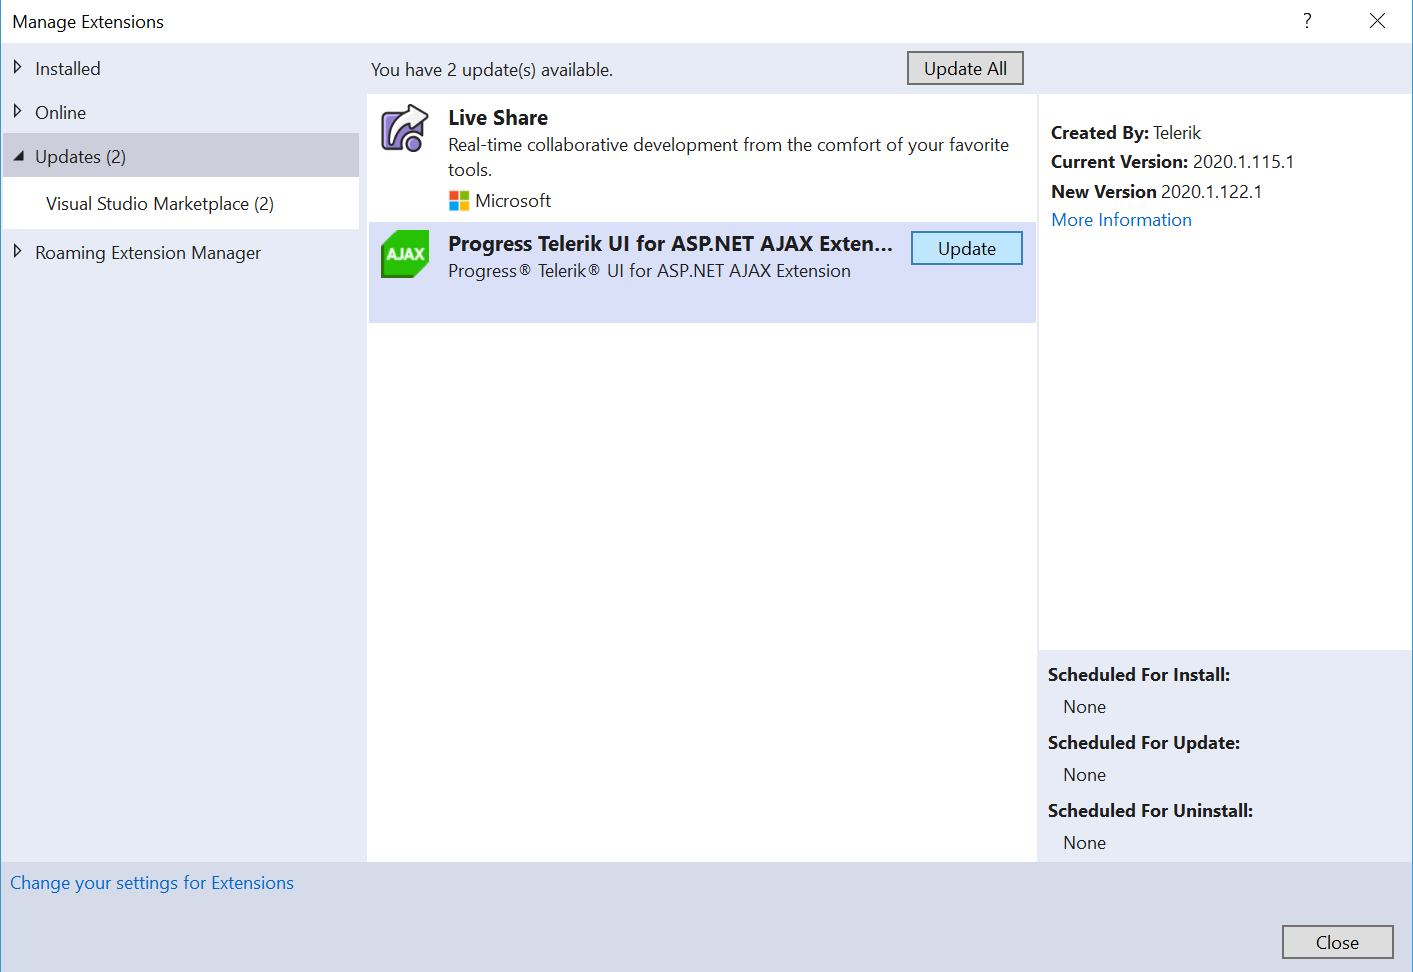Viewport: 1413px width, 972px height.
Task: Open More Information for the Telerik extension
Action: point(1121,219)
